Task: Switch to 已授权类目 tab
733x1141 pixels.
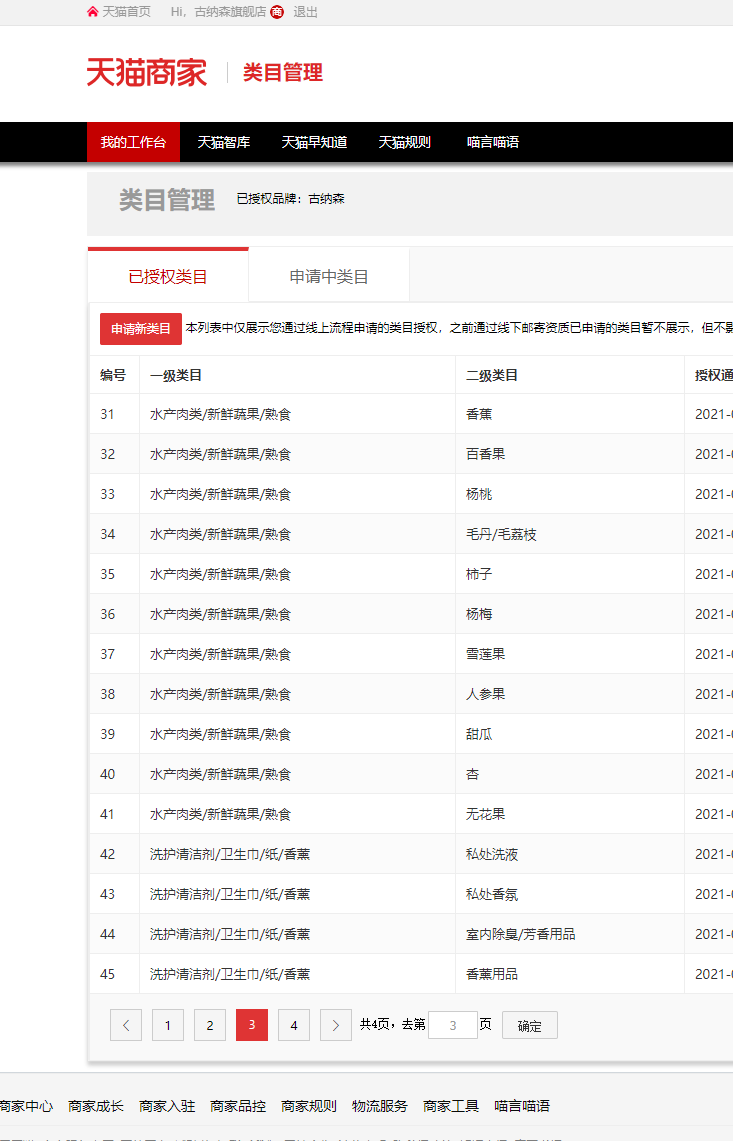Action: pyautogui.click(x=168, y=277)
